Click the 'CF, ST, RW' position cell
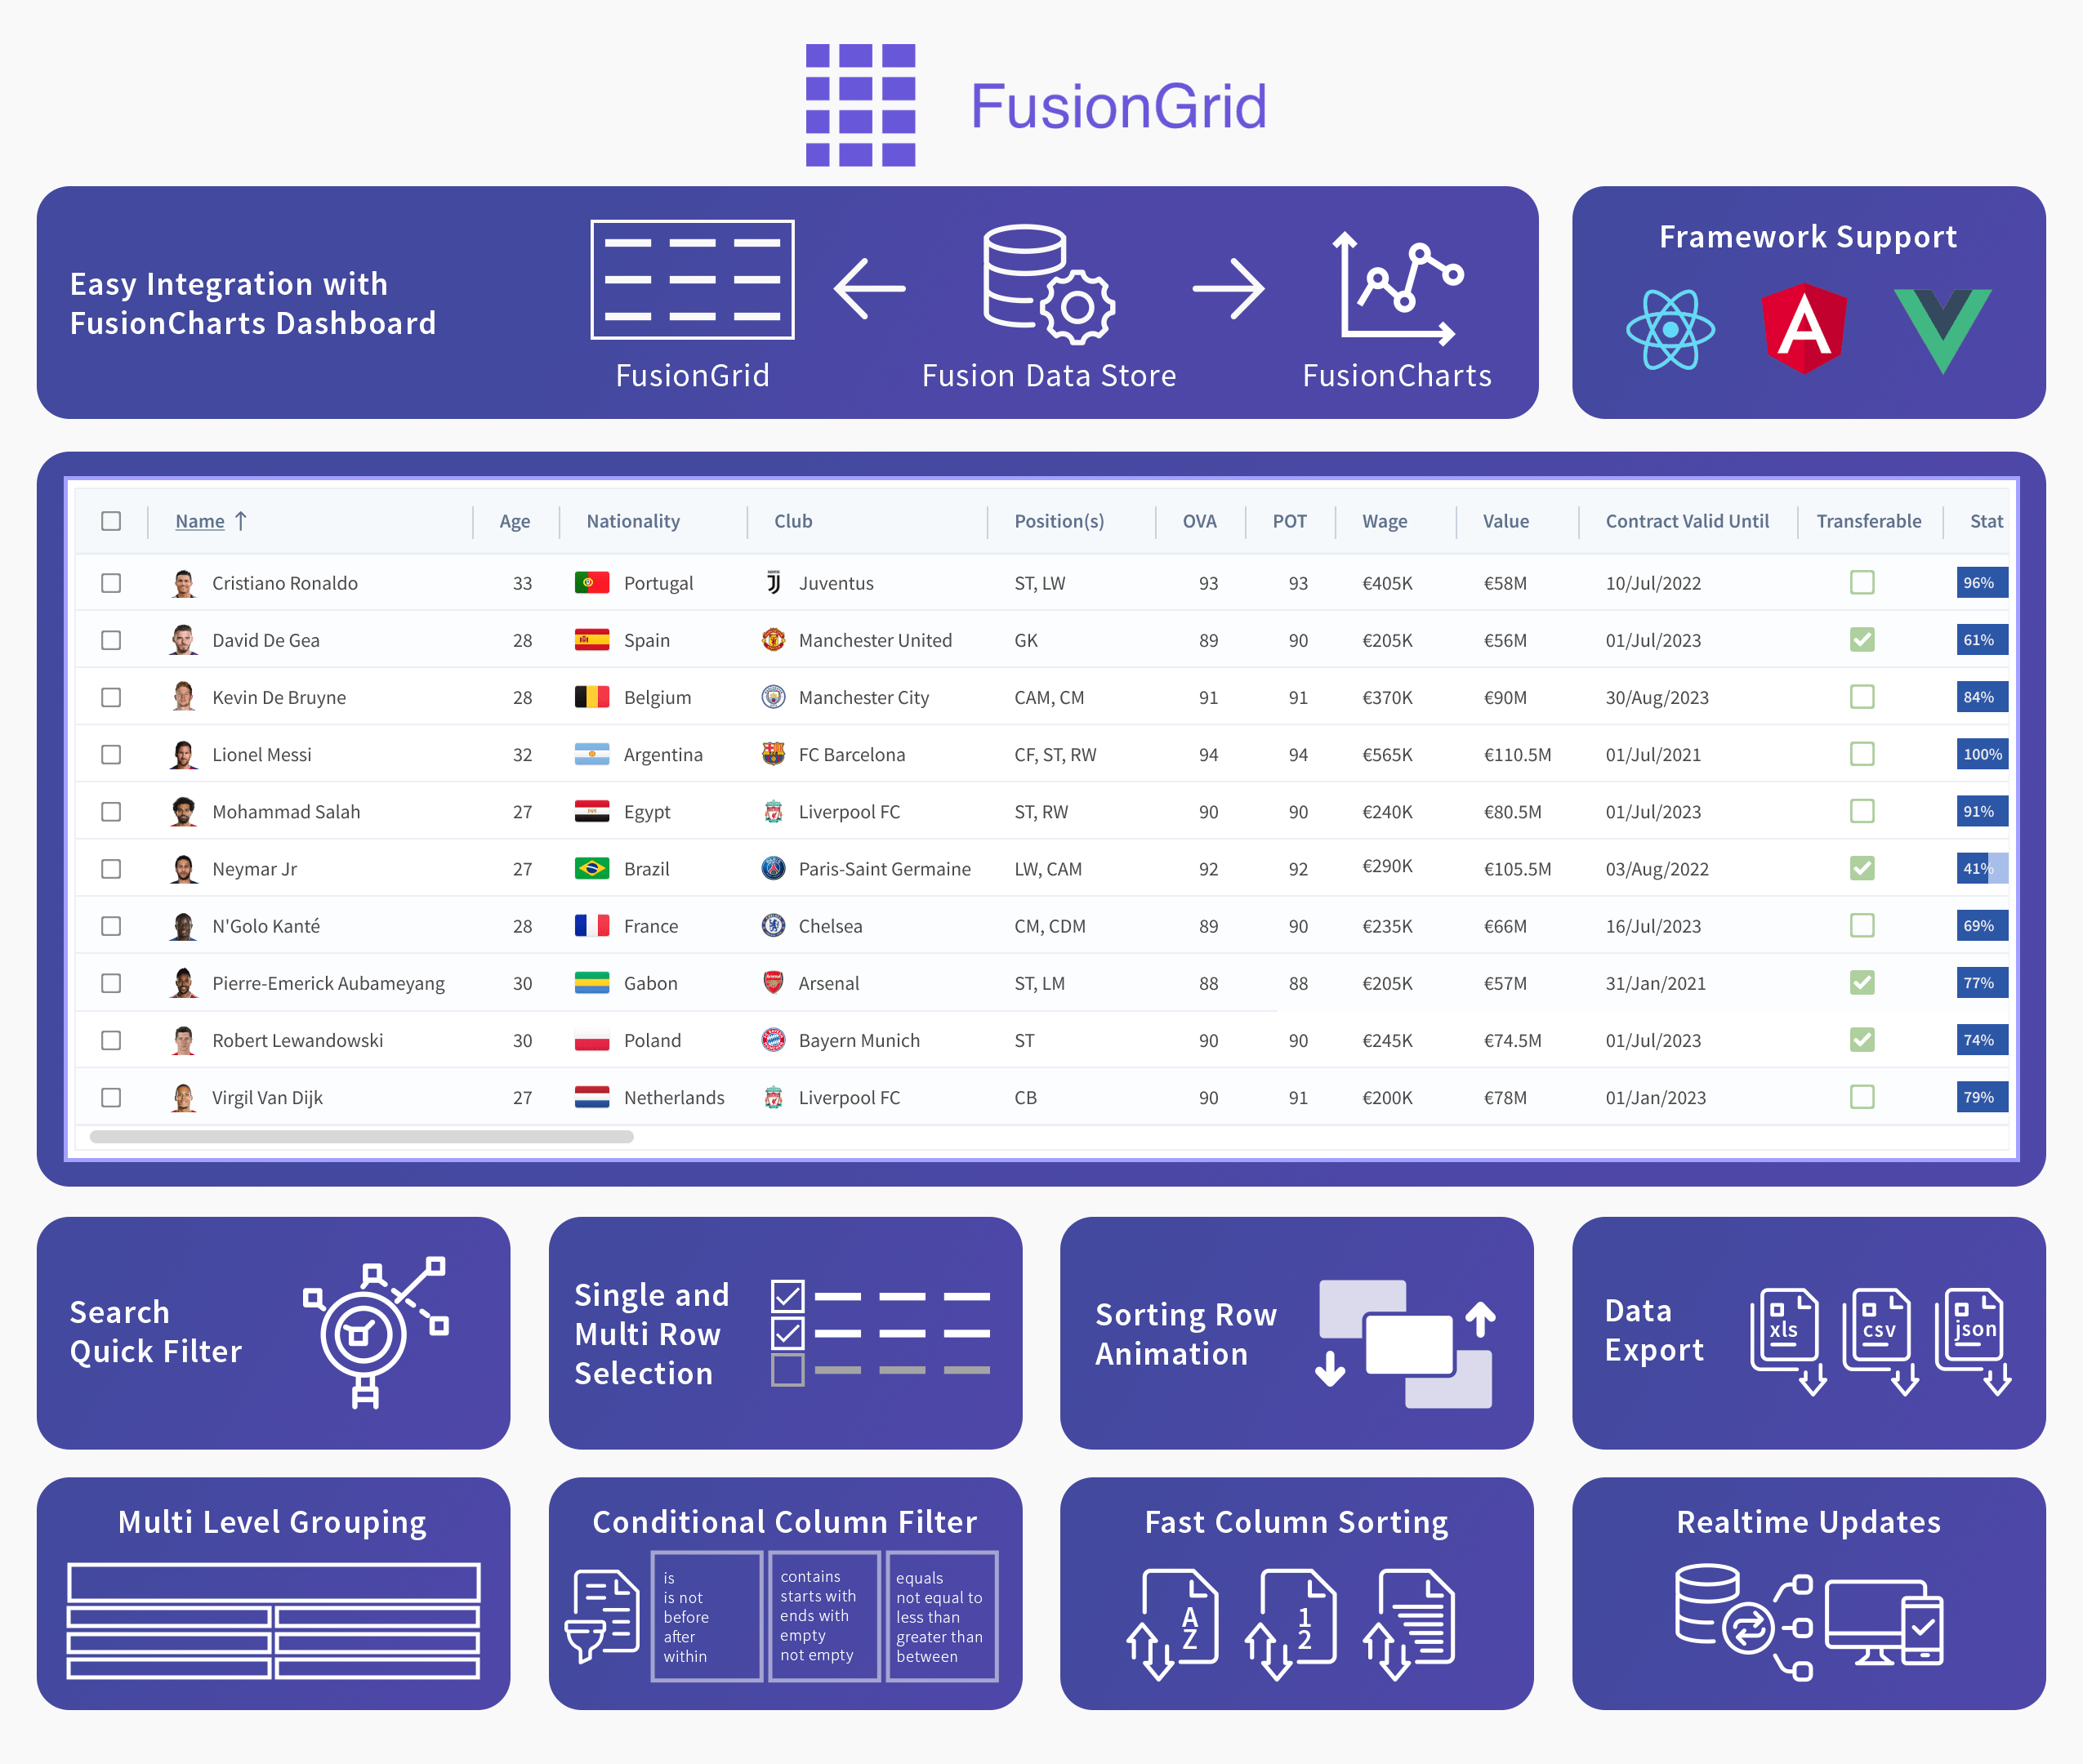This screenshot has width=2083, height=1764. pos(1055,754)
